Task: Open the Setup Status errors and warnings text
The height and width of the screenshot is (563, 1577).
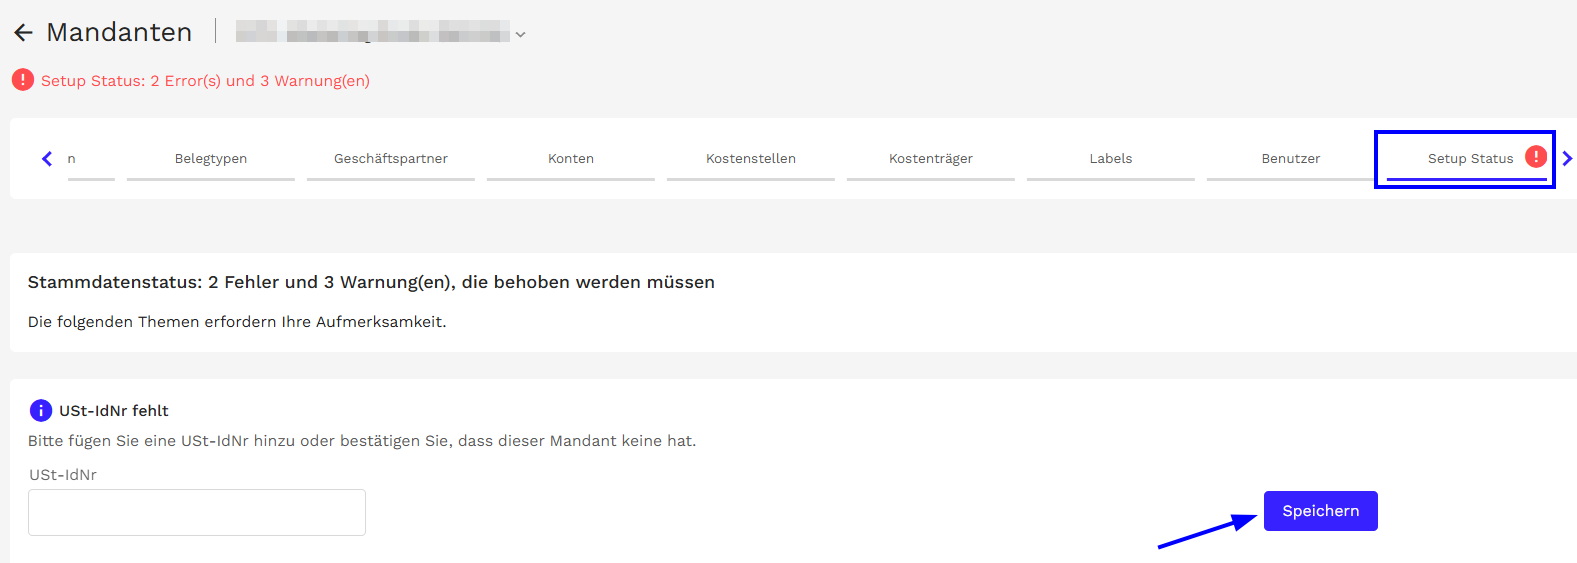Action: 205,81
